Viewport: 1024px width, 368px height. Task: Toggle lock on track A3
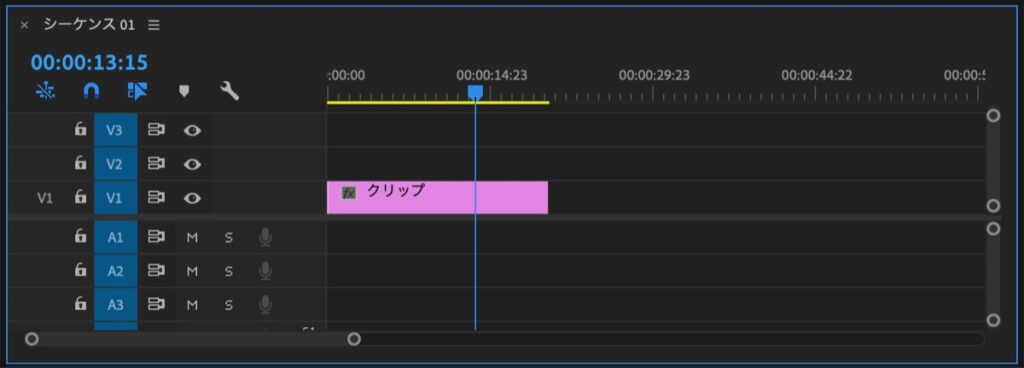(x=80, y=304)
